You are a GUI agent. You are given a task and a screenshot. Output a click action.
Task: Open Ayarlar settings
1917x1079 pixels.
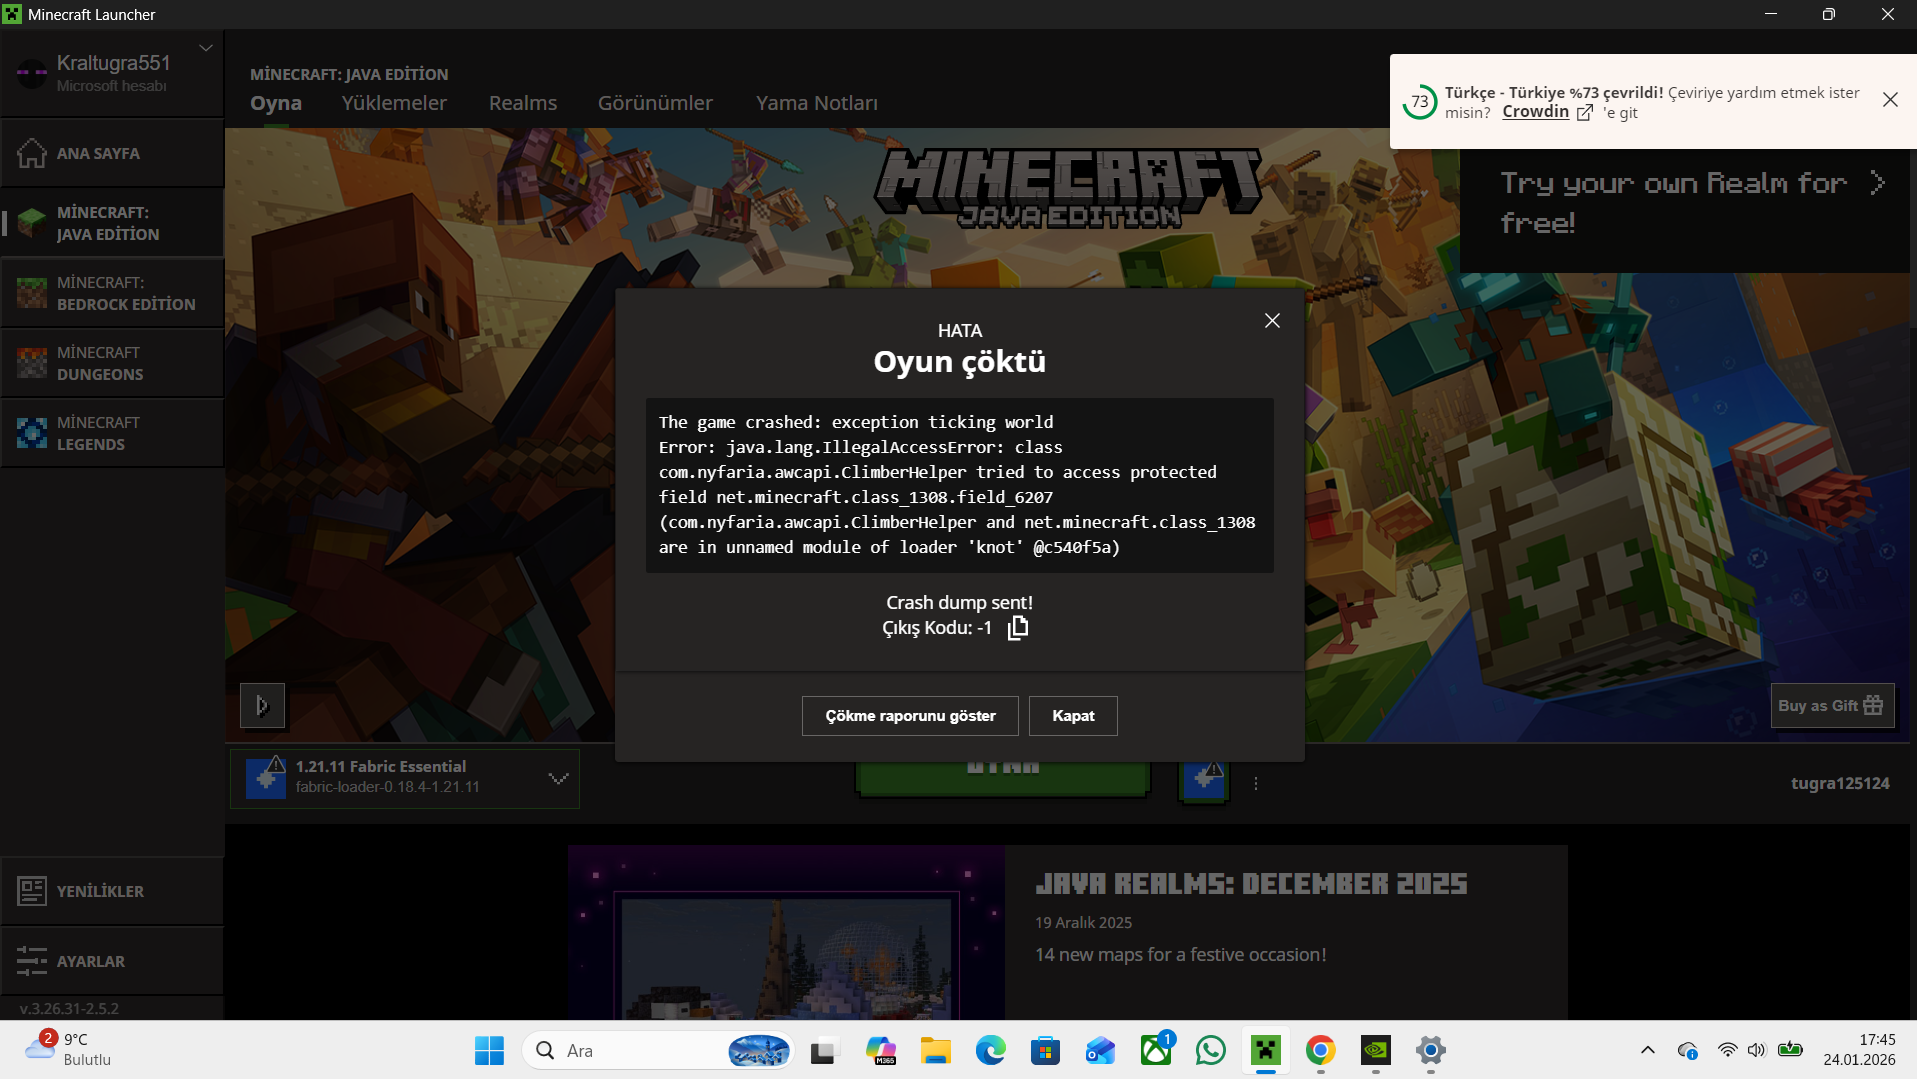(x=112, y=961)
